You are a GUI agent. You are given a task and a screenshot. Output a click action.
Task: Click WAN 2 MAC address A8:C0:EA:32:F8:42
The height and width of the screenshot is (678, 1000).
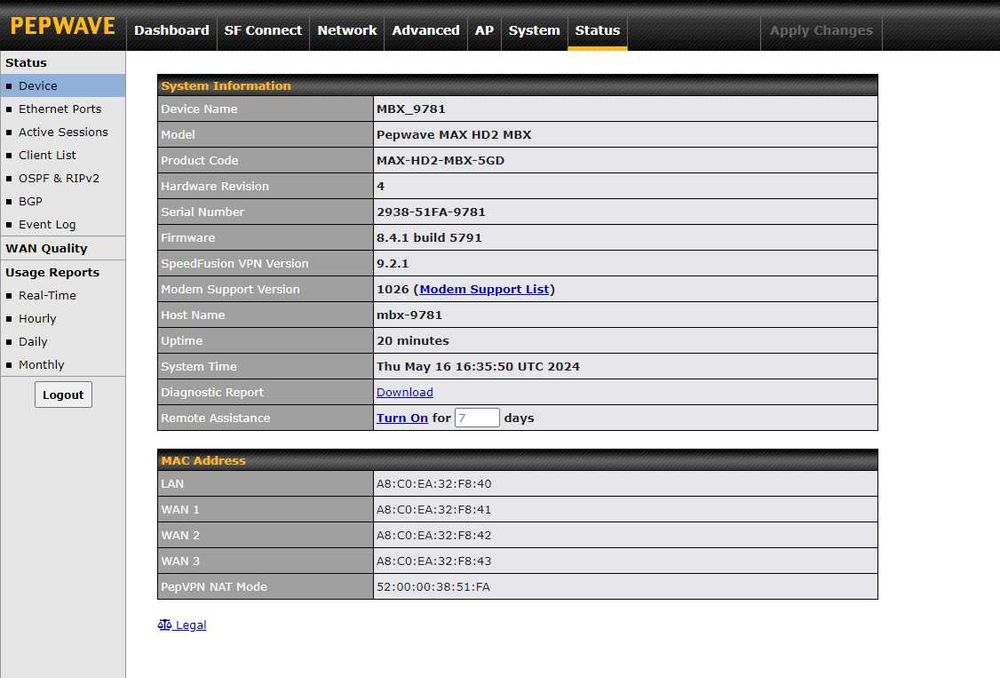(x=434, y=535)
